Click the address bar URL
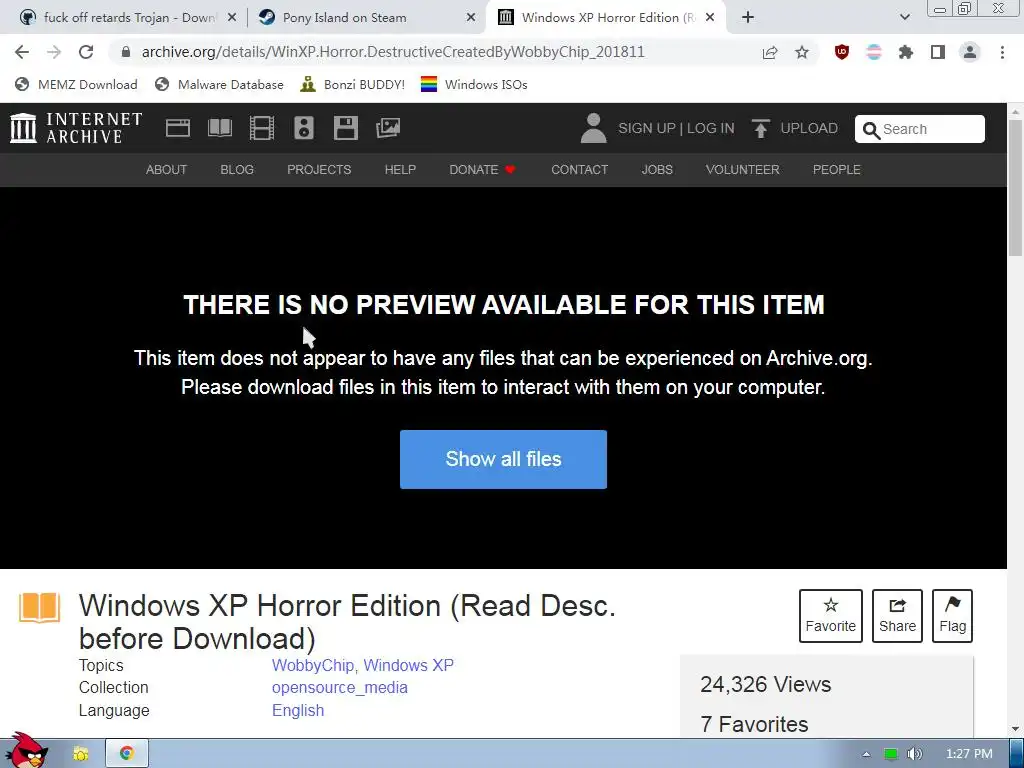This screenshot has height=768, width=1024. tap(392, 52)
